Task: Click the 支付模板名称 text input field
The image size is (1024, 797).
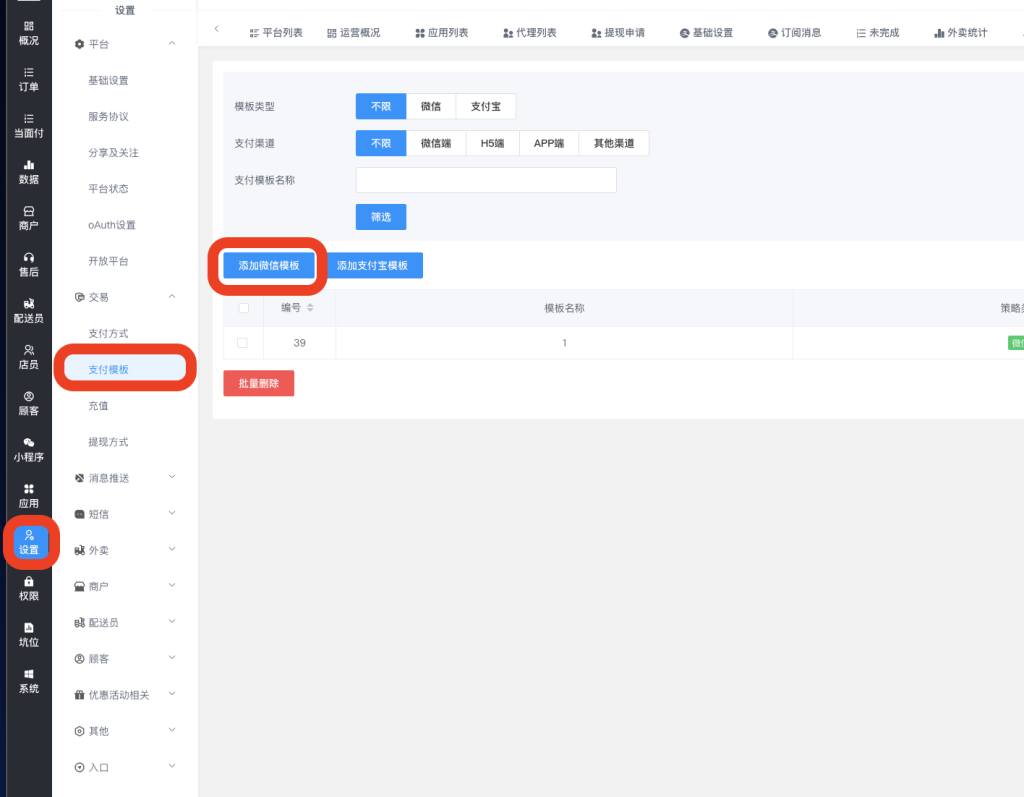Action: (486, 180)
